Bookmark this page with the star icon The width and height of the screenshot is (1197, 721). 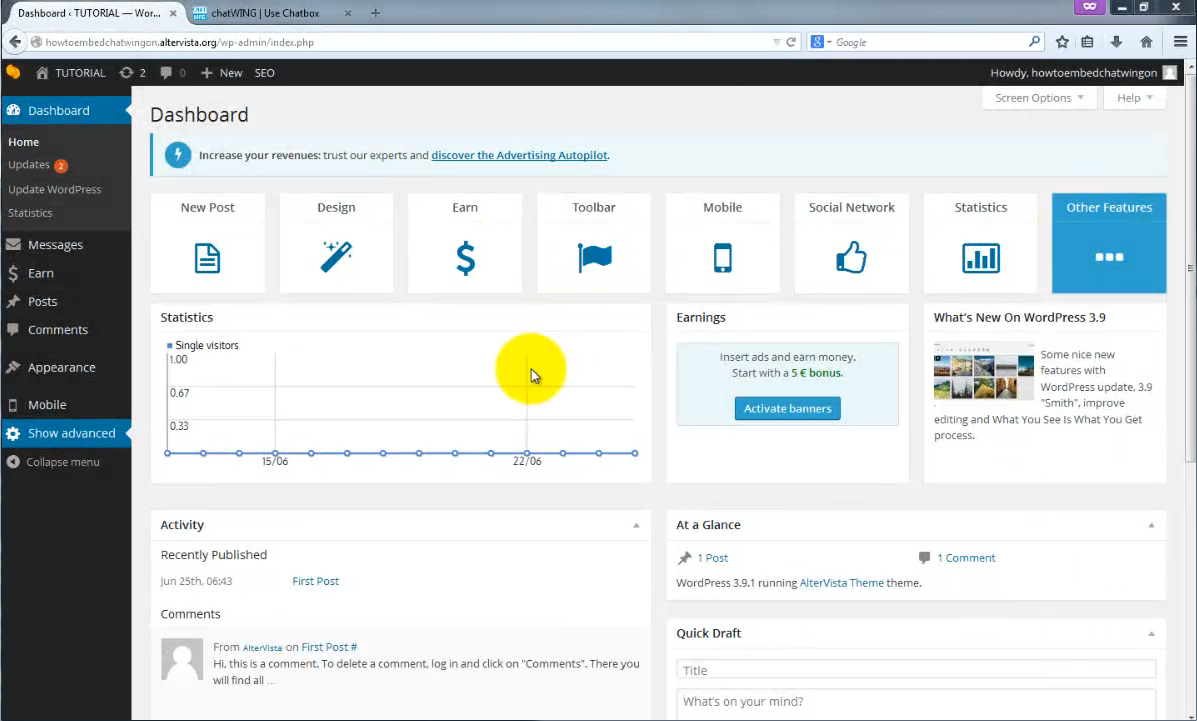pos(1062,42)
